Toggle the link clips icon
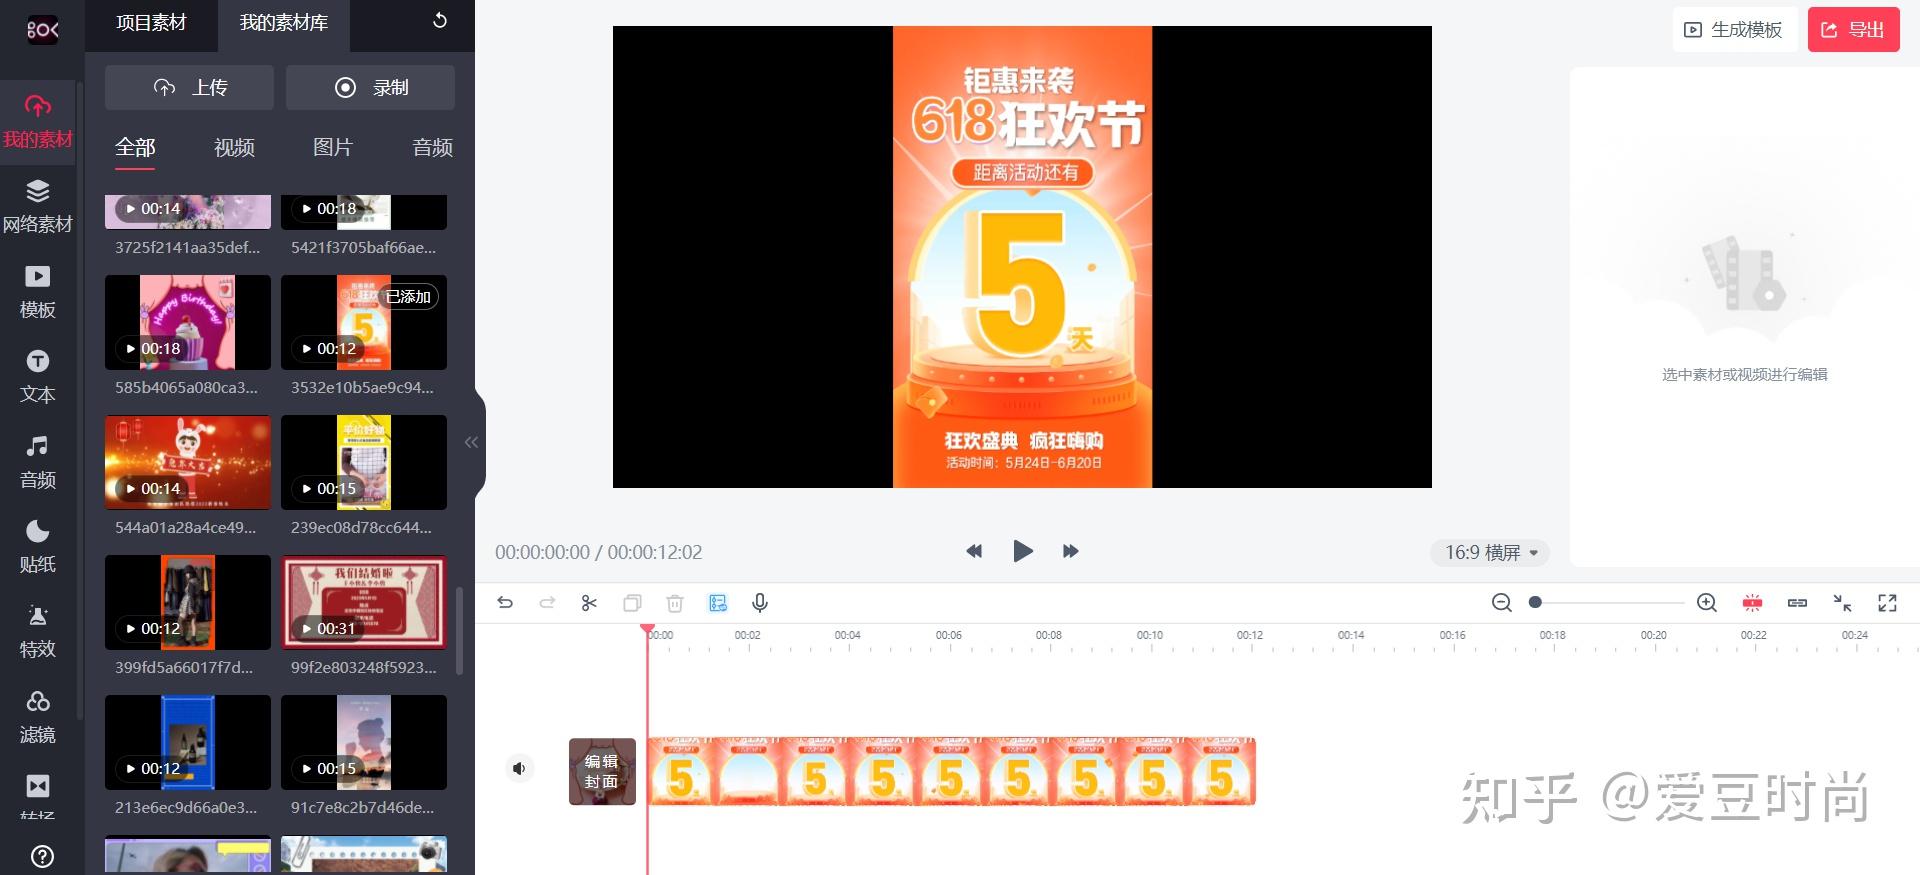Screen dimensions: 1920x875 (x=1797, y=603)
